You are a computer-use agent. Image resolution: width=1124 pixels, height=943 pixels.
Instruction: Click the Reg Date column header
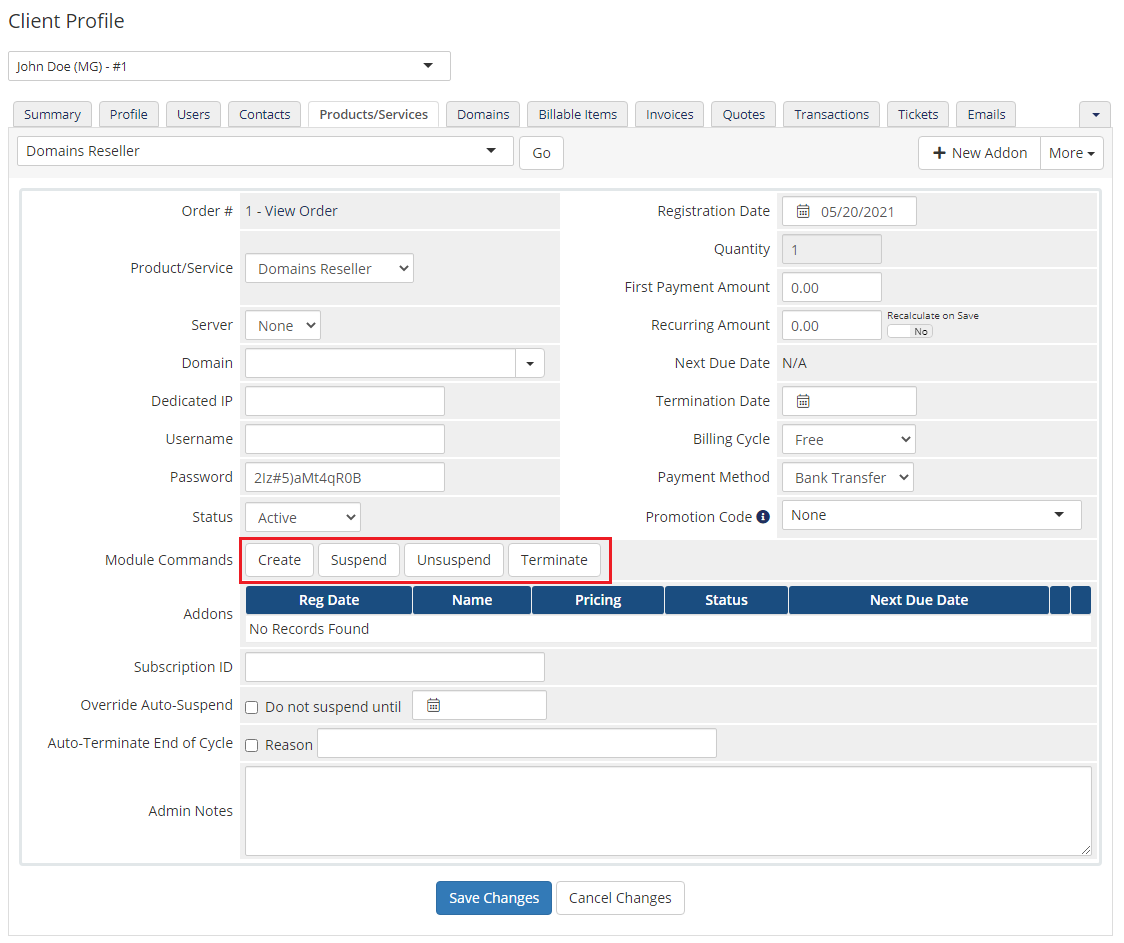pos(329,600)
